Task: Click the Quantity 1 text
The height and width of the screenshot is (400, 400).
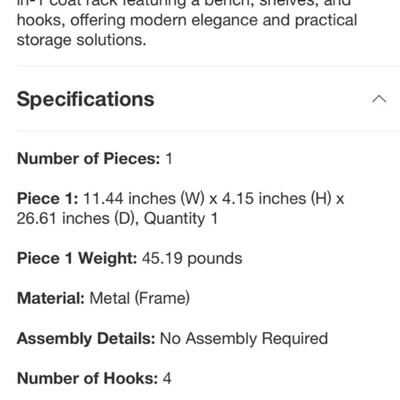Action: point(181,219)
